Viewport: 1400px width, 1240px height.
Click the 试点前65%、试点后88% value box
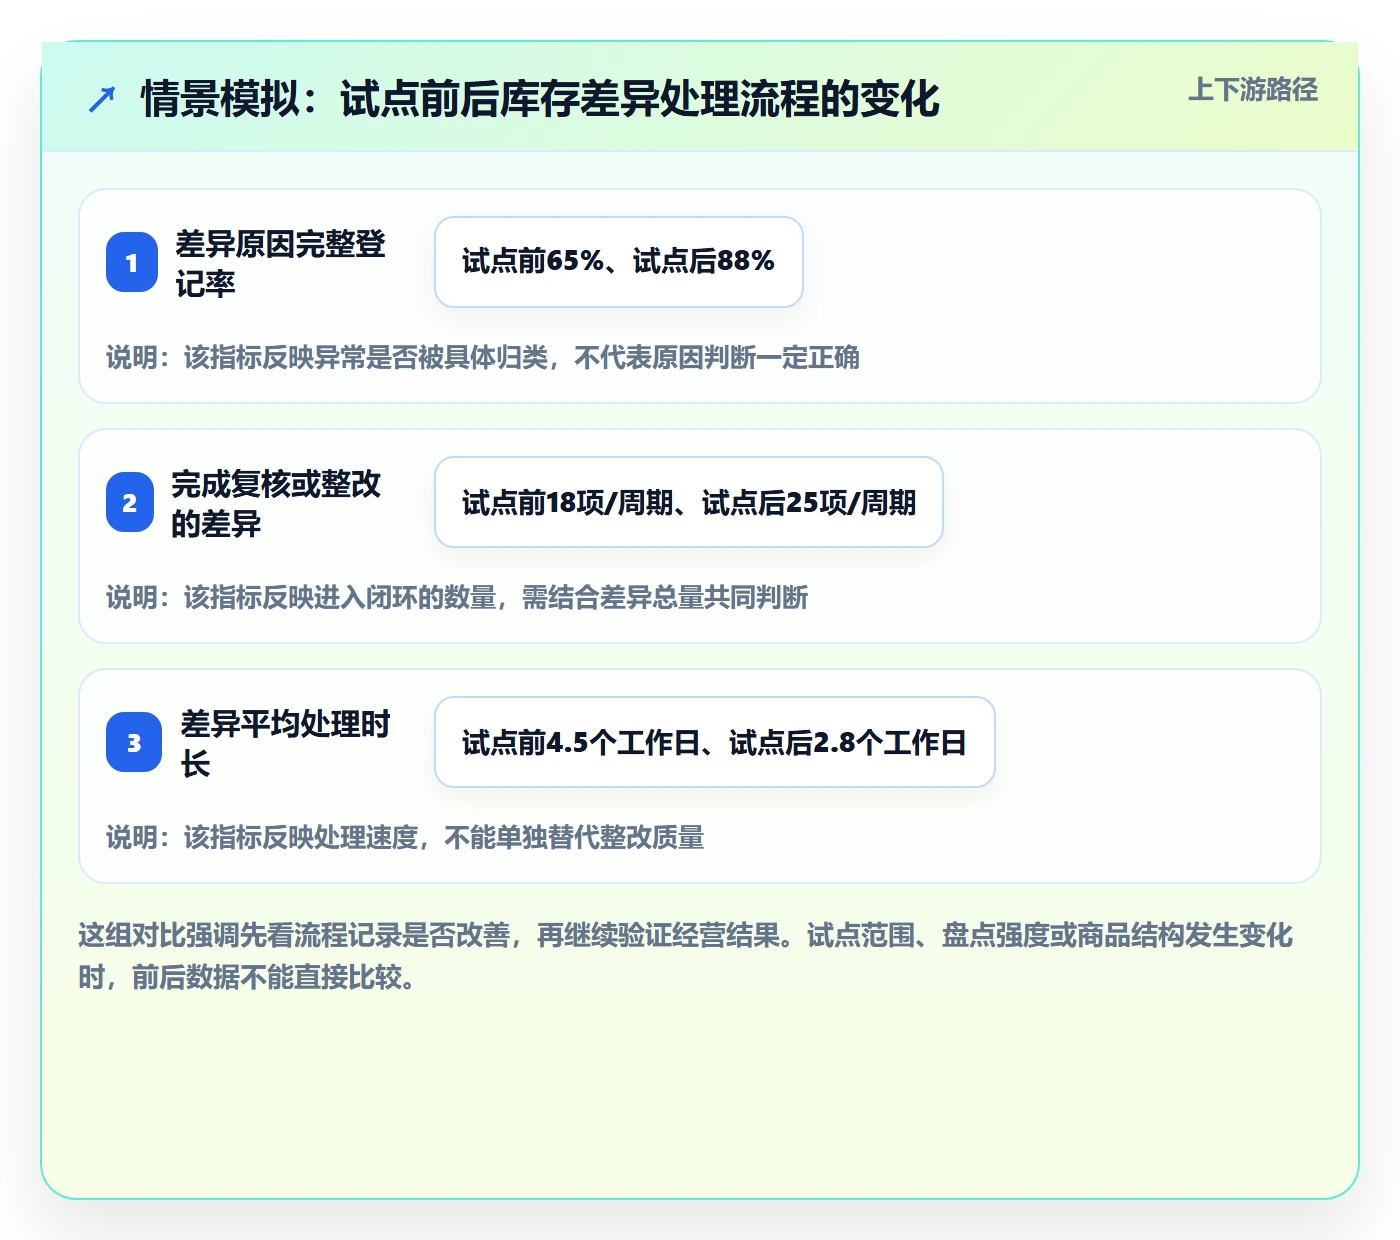coord(619,262)
